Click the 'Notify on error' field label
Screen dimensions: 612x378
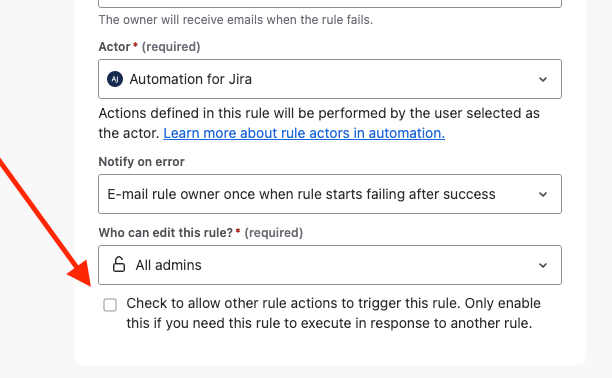(141, 162)
